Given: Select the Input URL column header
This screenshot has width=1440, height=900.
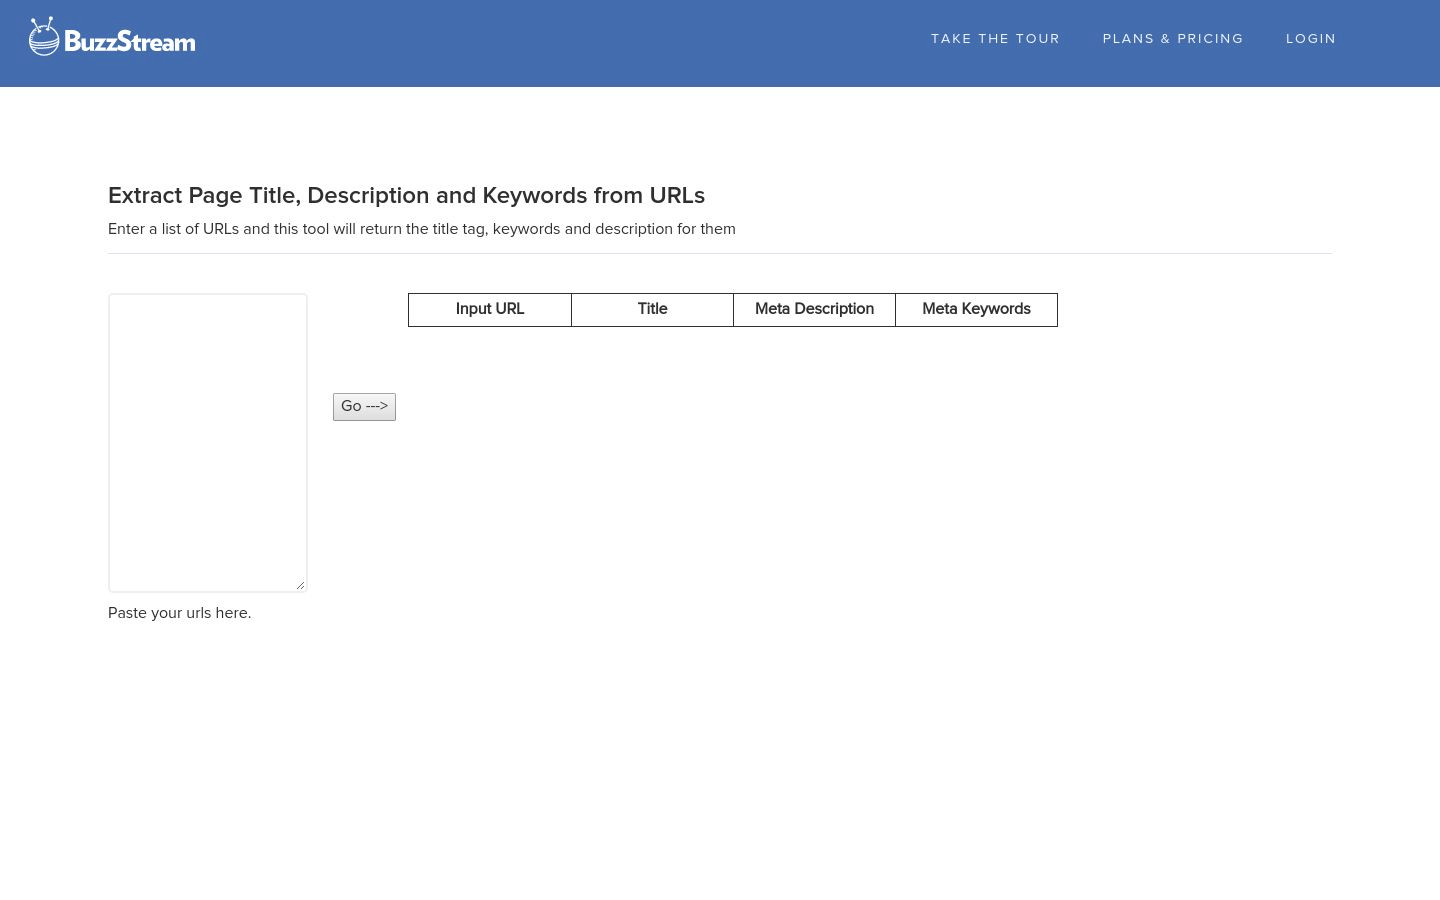Looking at the screenshot, I should [x=489, y=309].
